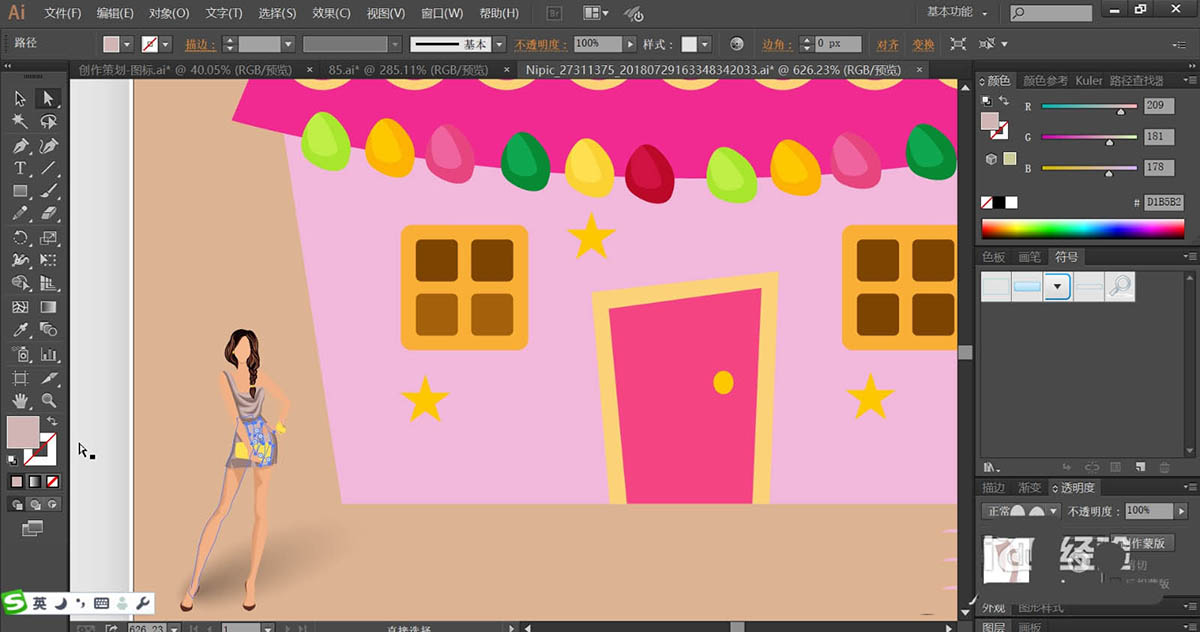Select the Column Graph tool

[x=48, y=354]
